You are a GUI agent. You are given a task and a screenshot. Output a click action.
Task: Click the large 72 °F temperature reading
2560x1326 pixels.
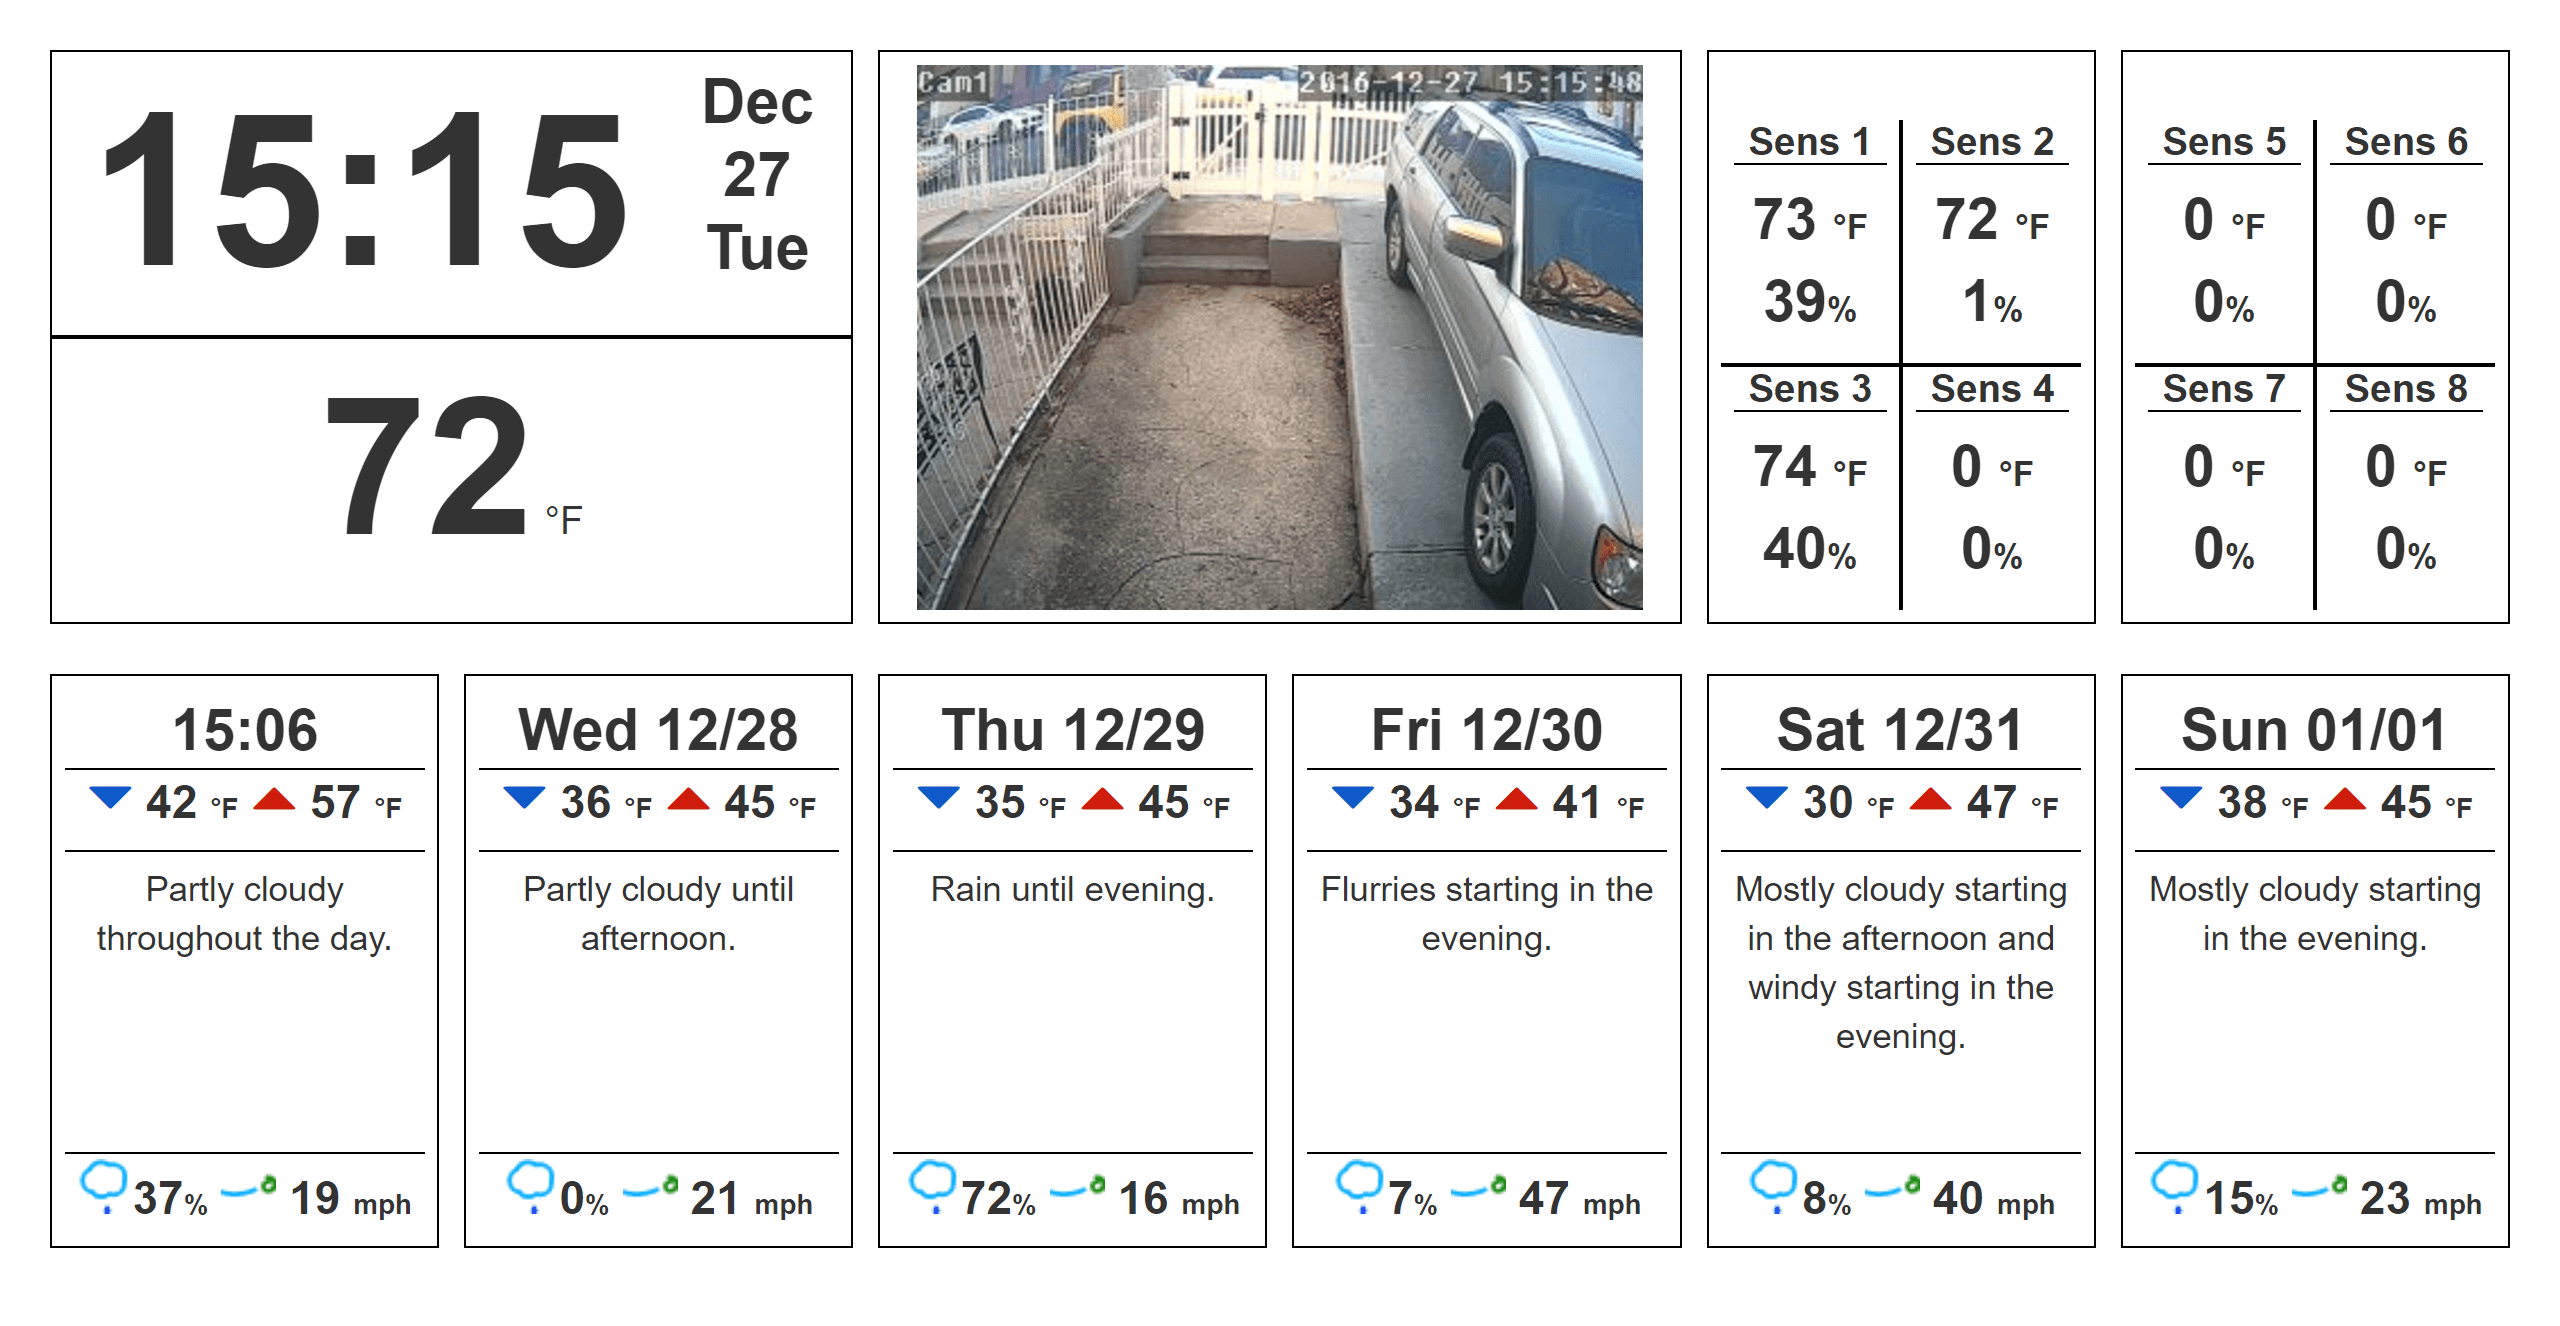pos(452,465)
